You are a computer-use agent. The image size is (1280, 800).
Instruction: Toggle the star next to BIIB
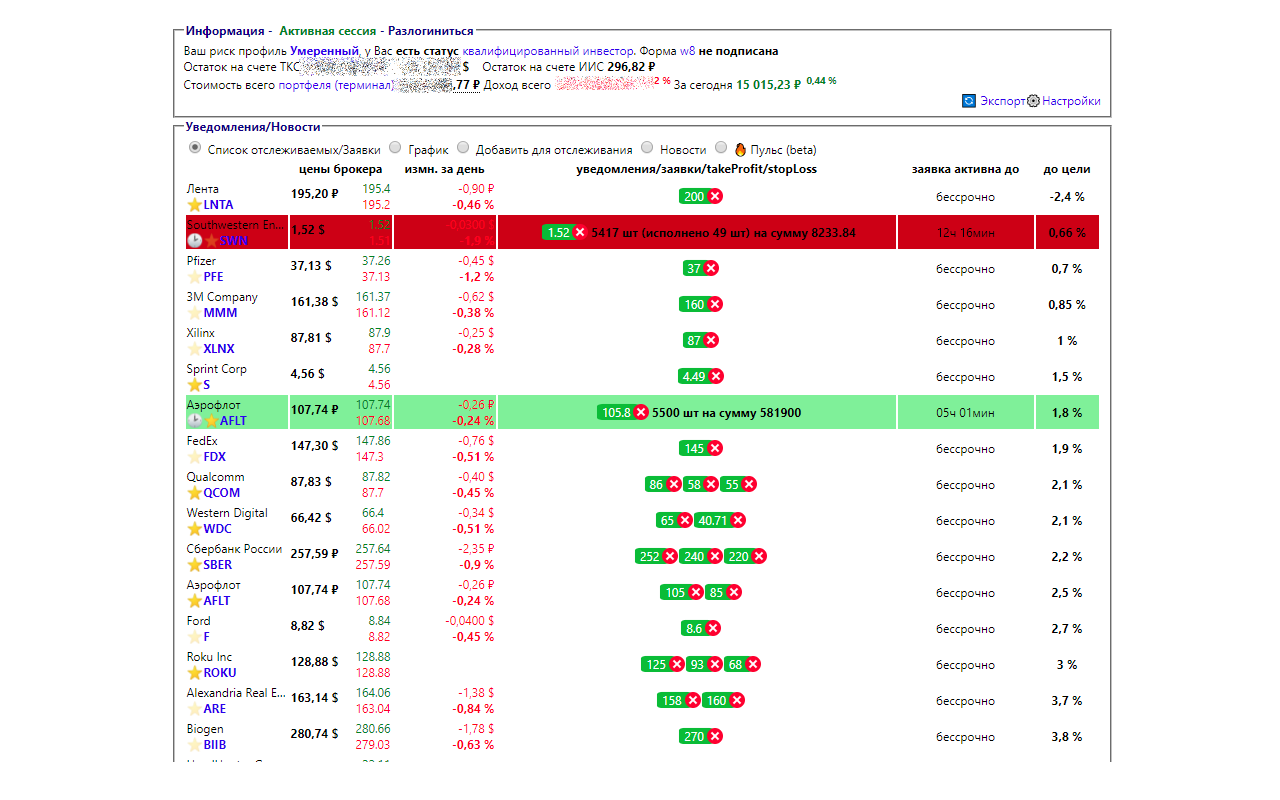pyautogui.click(x=194, y=745)
